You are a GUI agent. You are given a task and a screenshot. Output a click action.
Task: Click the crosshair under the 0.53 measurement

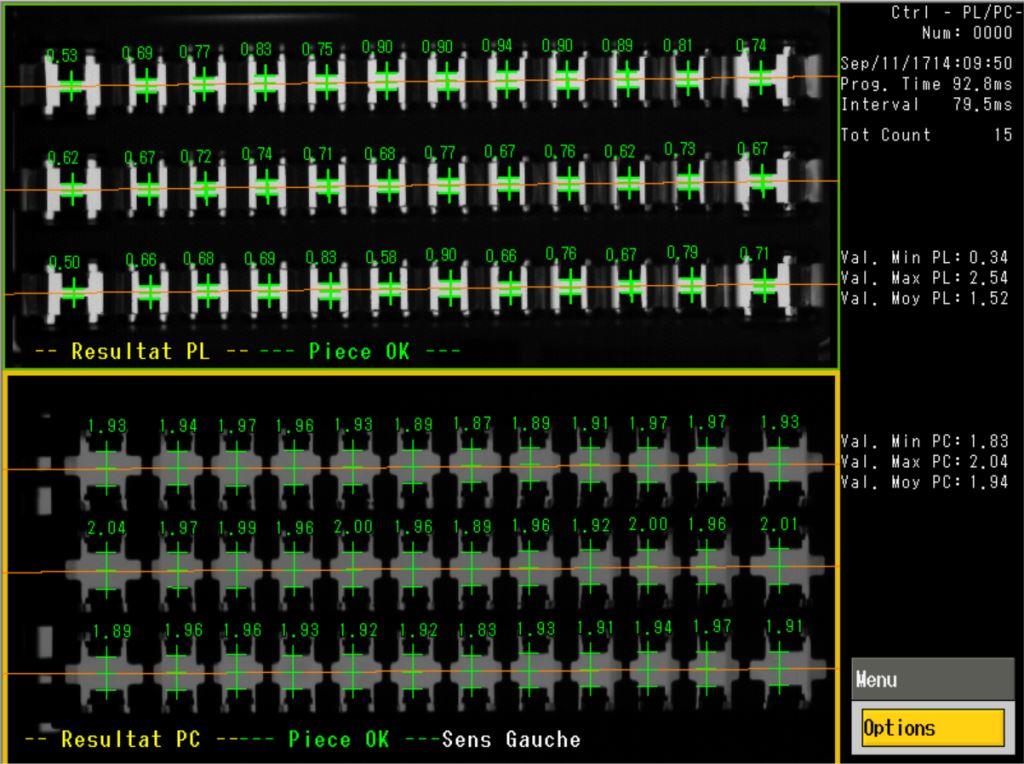click(72, 87)
